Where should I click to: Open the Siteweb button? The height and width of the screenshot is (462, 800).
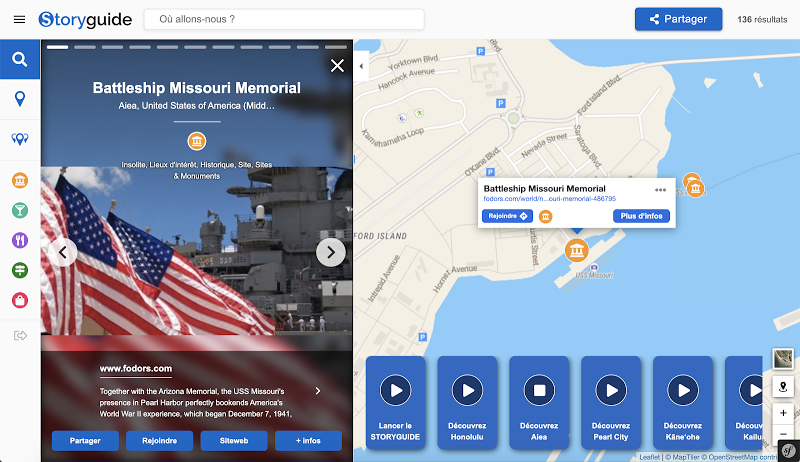(x=234, y=441)
